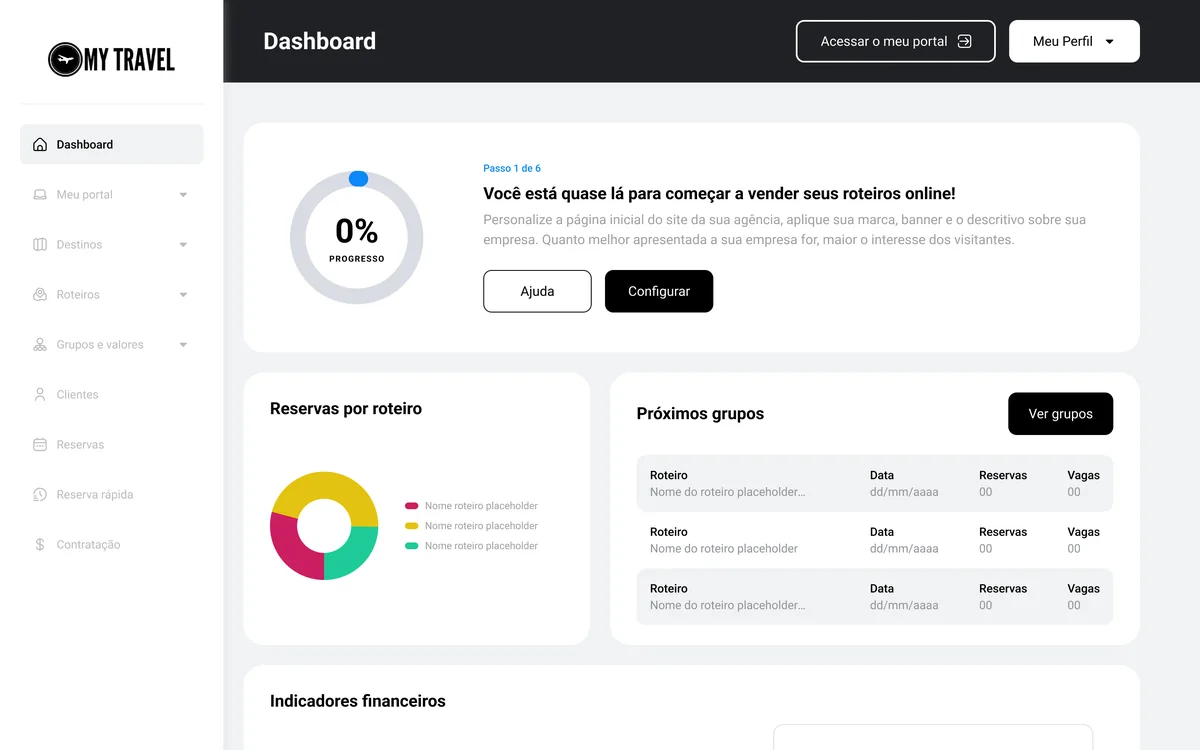
Task: Open Reserva rápida in the sidebar
Action: [x=112, y=494]
